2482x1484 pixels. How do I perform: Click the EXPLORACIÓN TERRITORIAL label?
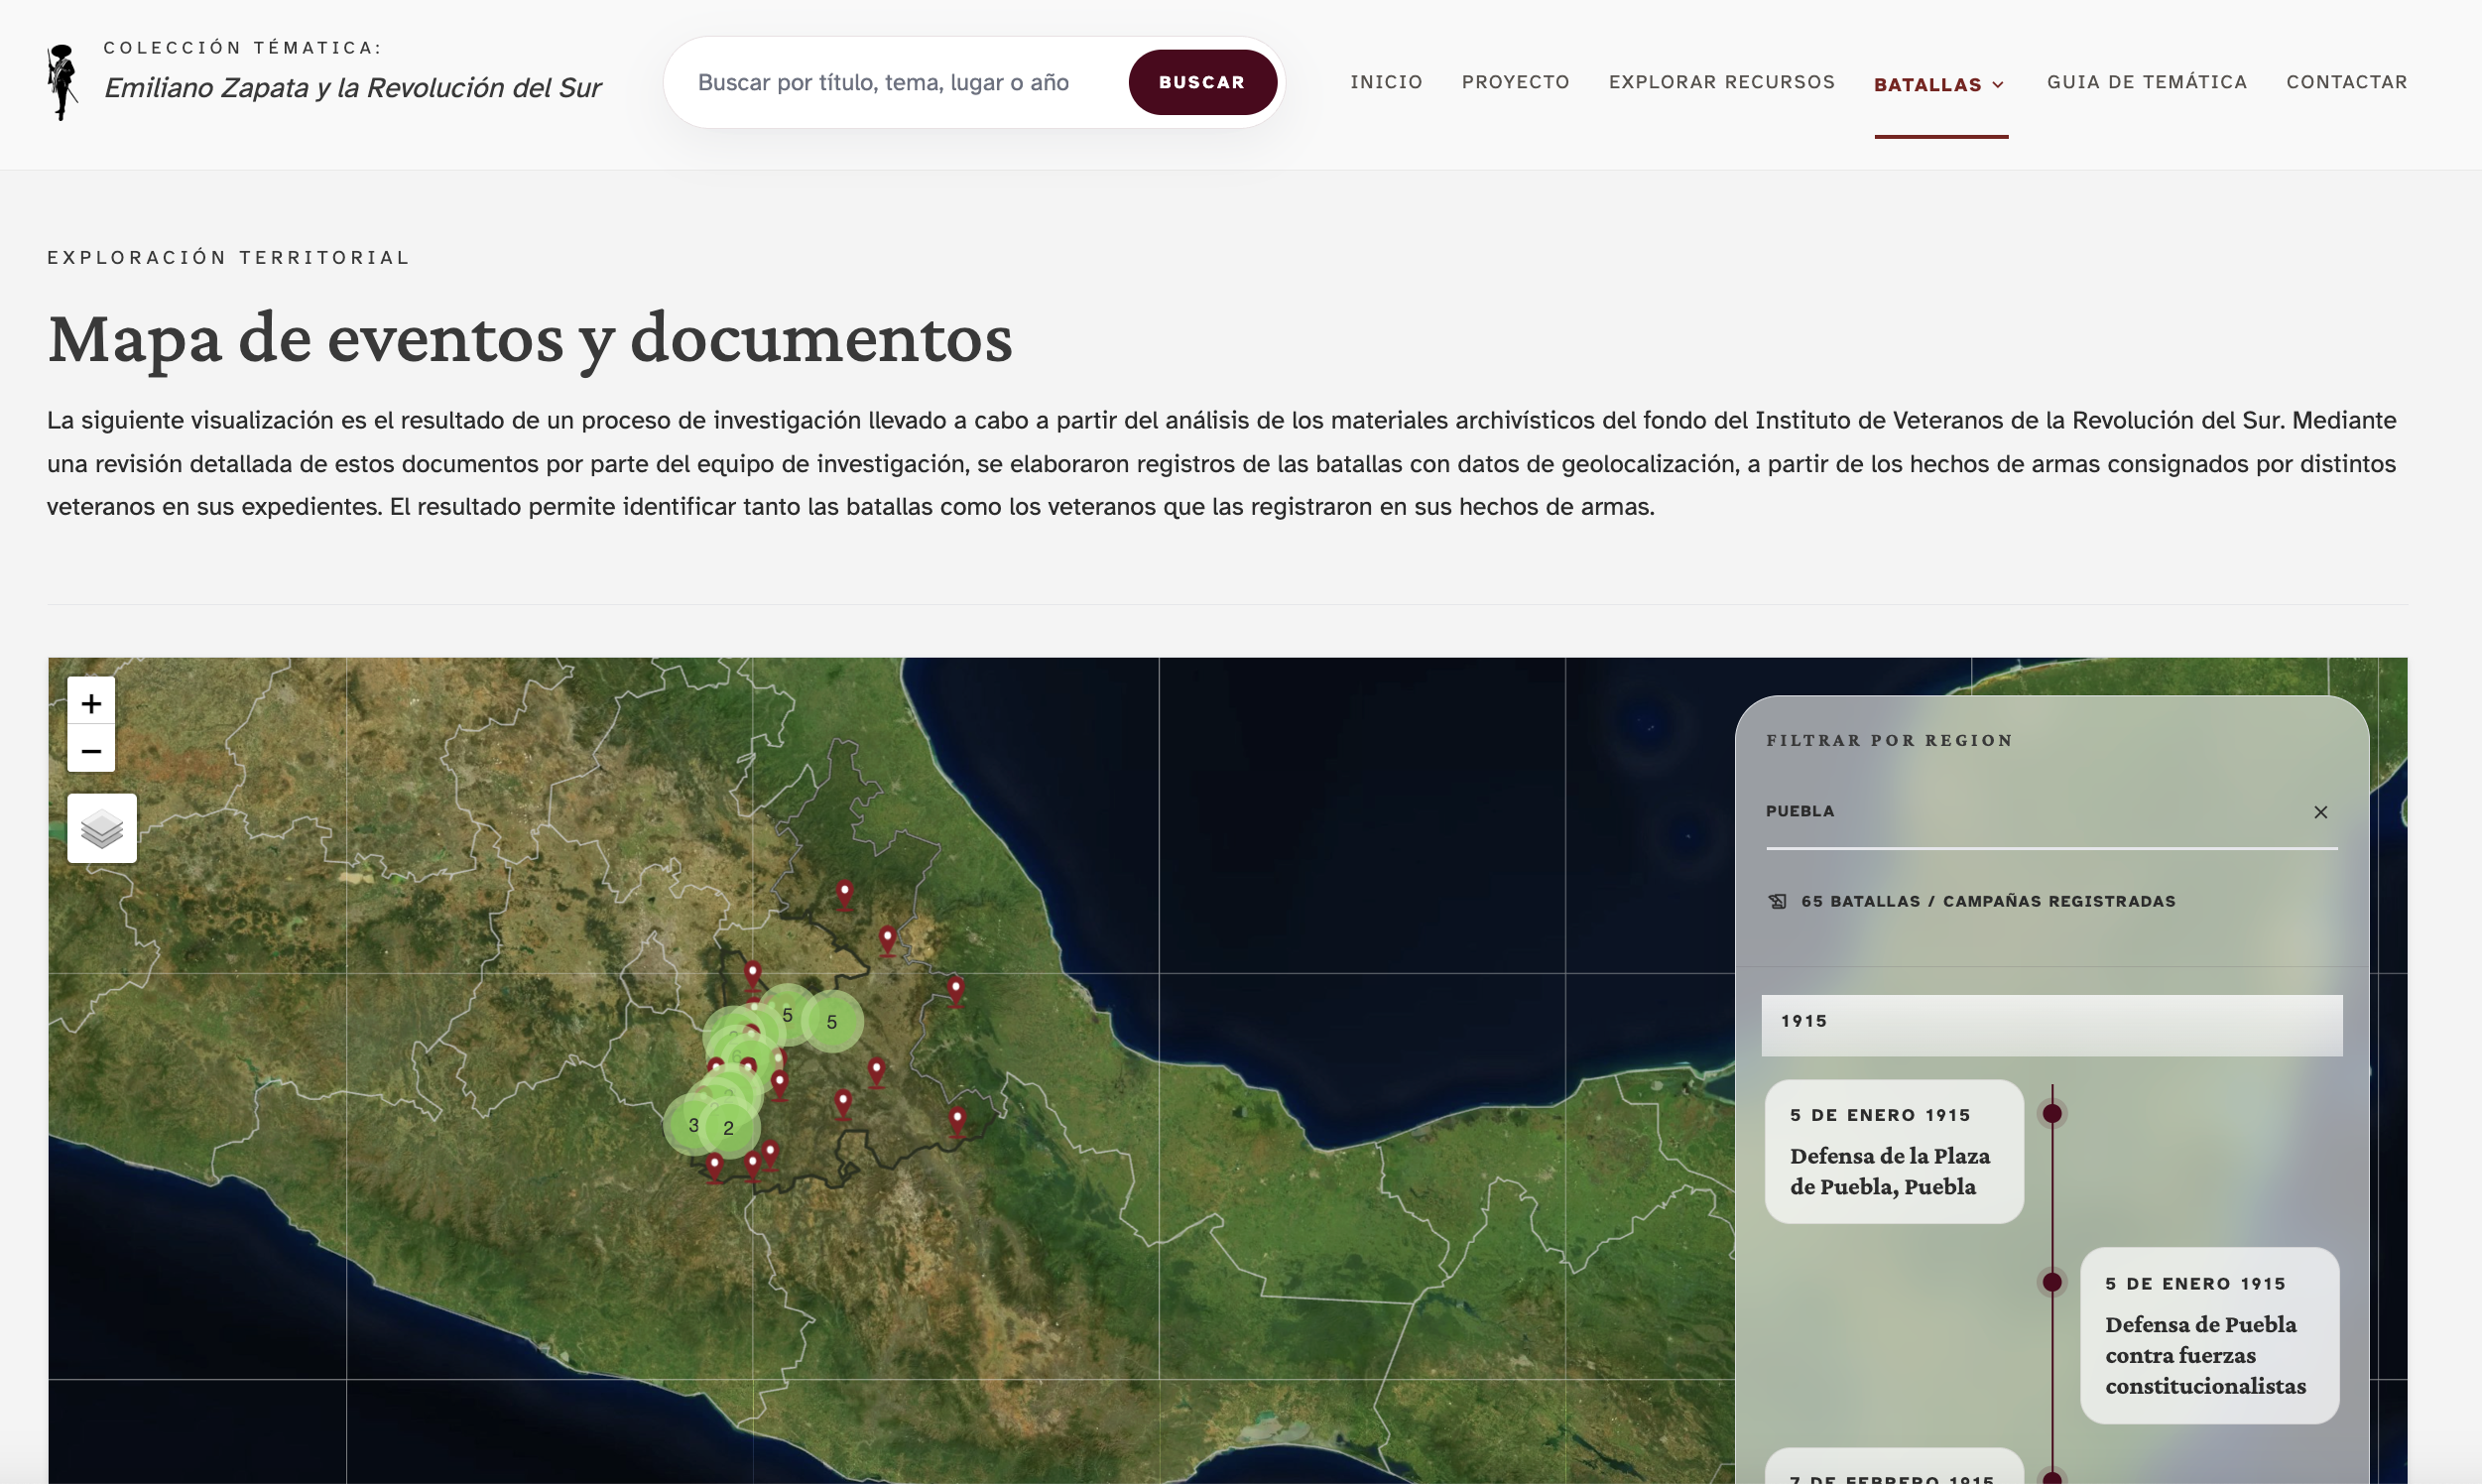pos(228,258)
